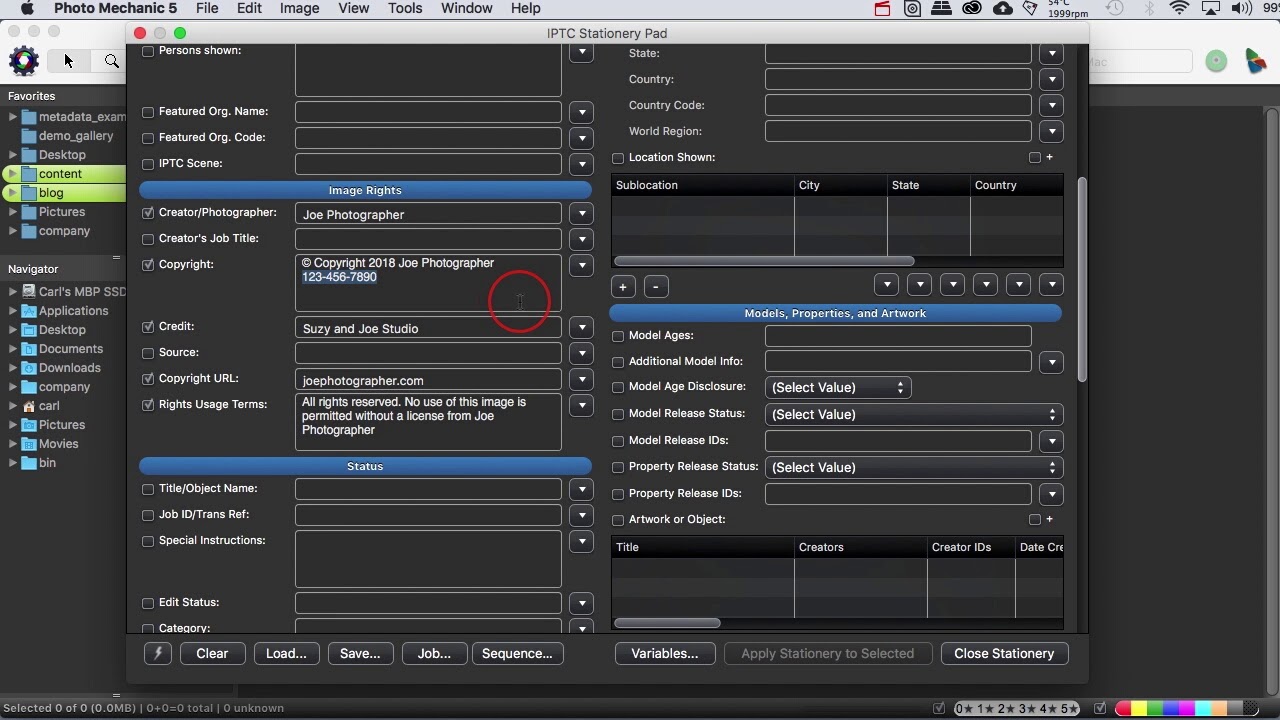Image resolution: width=1280 pixels, height=720 pixels.
Task: Open the Image menu
Action: (x=299, y=9)
